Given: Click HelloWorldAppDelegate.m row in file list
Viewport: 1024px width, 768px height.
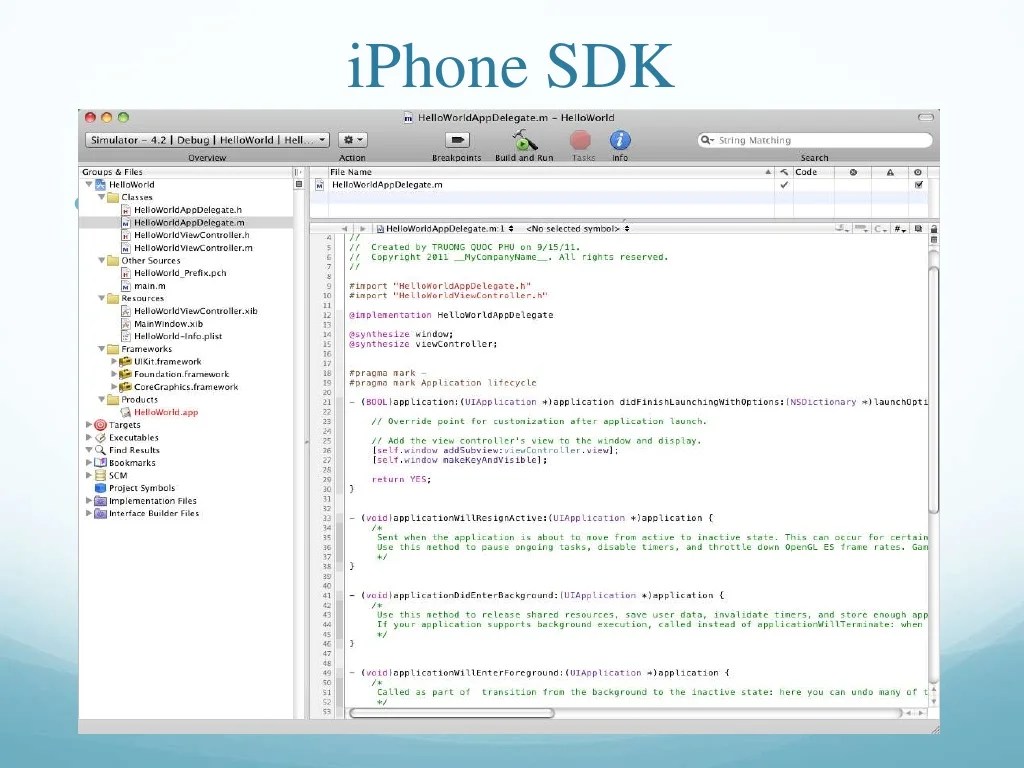Looking at the screenshot, I should click(618, 185).
